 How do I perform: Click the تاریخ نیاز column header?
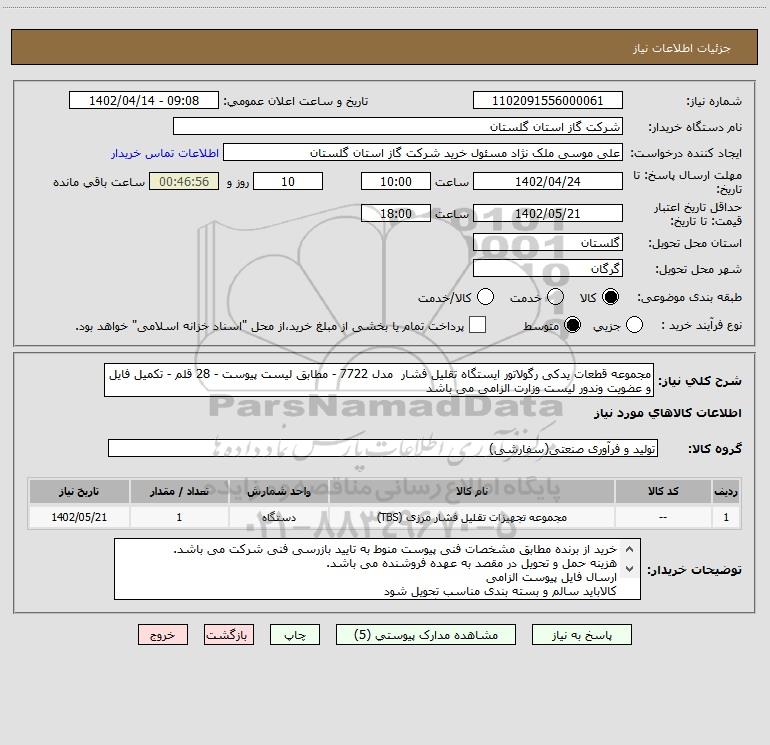pyautogui.click(x=79, y=491)
